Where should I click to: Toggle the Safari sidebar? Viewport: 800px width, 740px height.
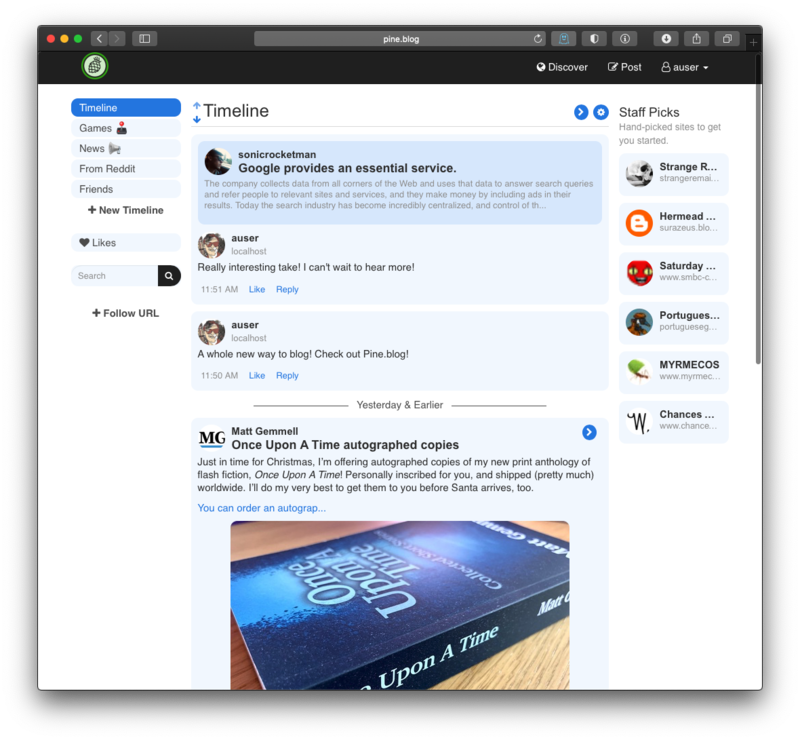pos(145,39)
